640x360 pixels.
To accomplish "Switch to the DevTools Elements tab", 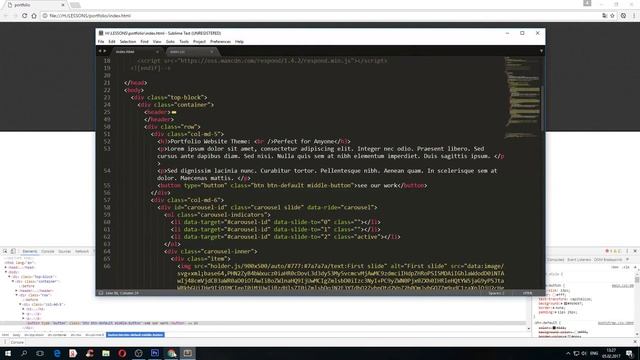I will tap(30, 251).
